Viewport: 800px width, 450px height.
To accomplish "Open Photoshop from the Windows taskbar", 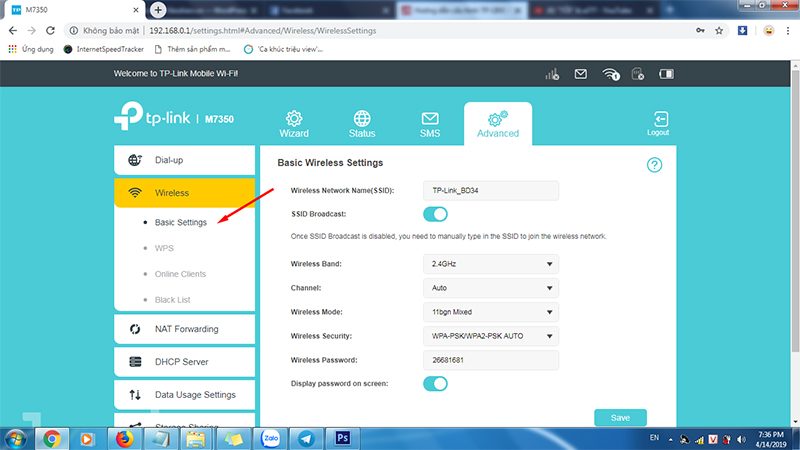I will (342, 438).
